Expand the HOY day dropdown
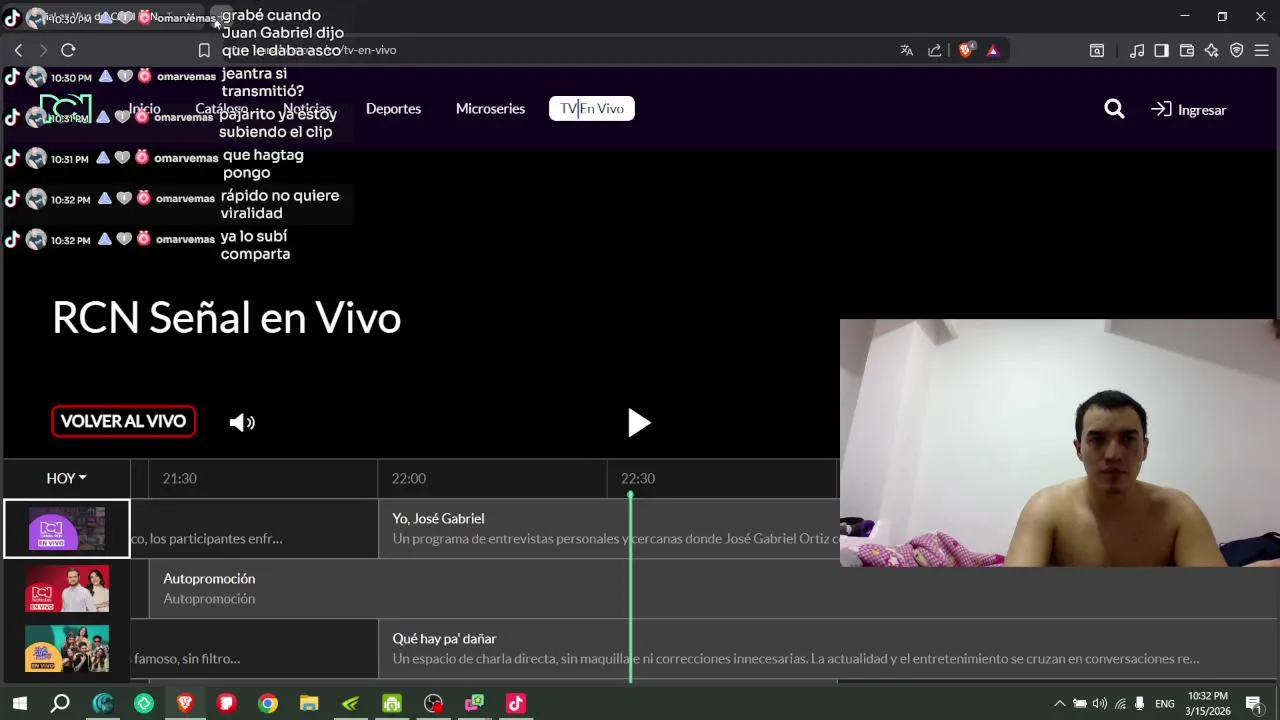The width and height of the screenshot is (1280, 720). 66,478
